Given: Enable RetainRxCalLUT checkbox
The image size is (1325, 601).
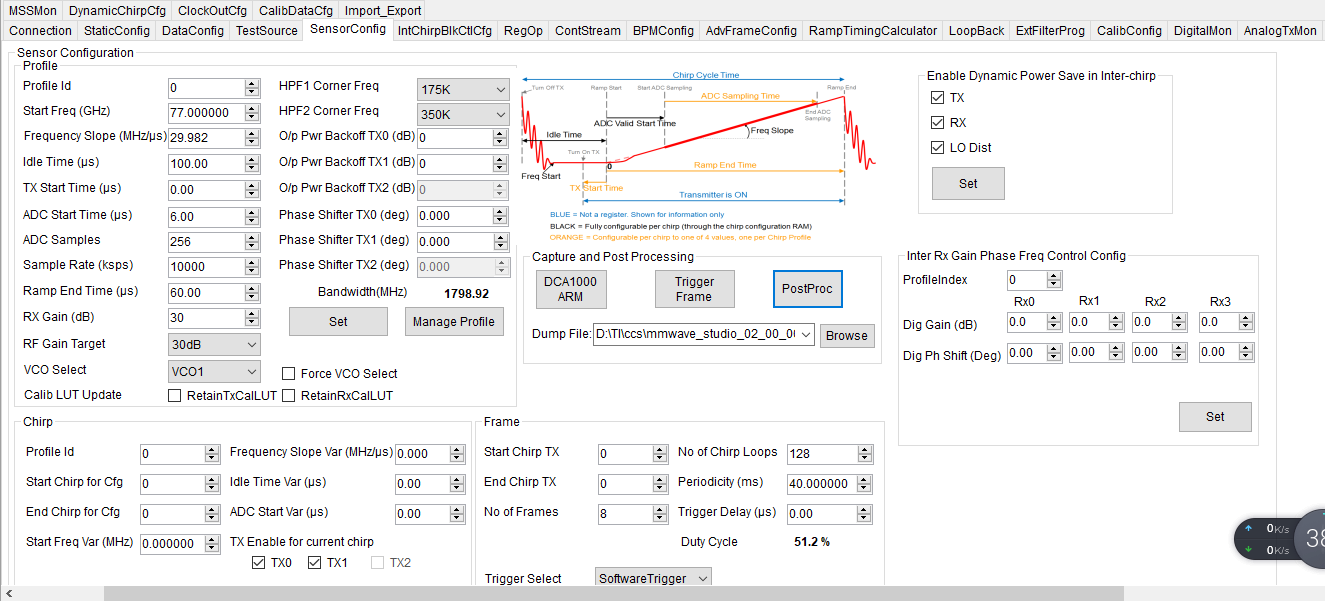Looking at the screenshot, I should pos(289,395).
